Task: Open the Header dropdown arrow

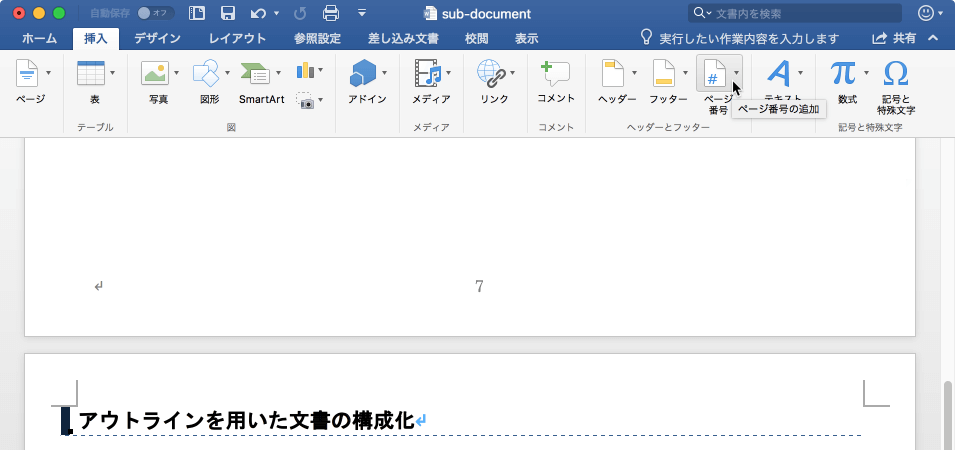Action: (x=634, y=73)
